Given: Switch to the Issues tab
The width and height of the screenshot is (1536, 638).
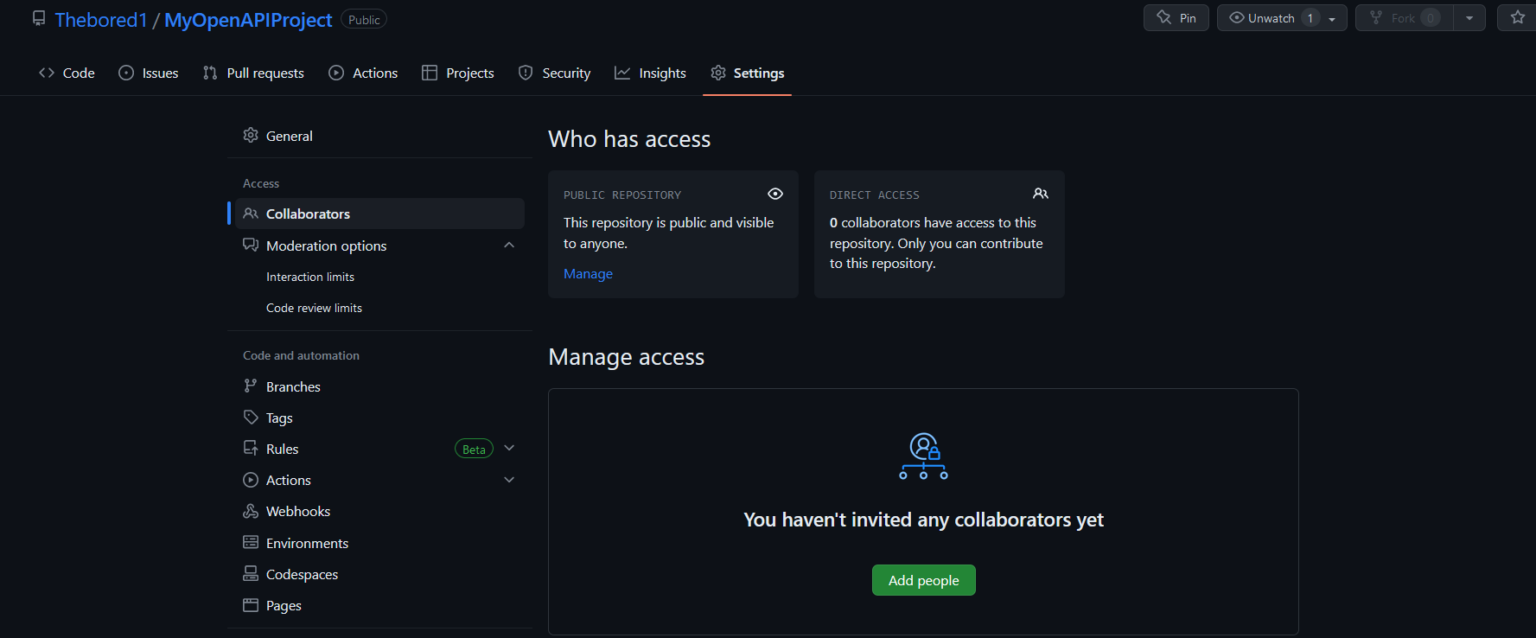Looking at the screenshot, I should point(148,72).
